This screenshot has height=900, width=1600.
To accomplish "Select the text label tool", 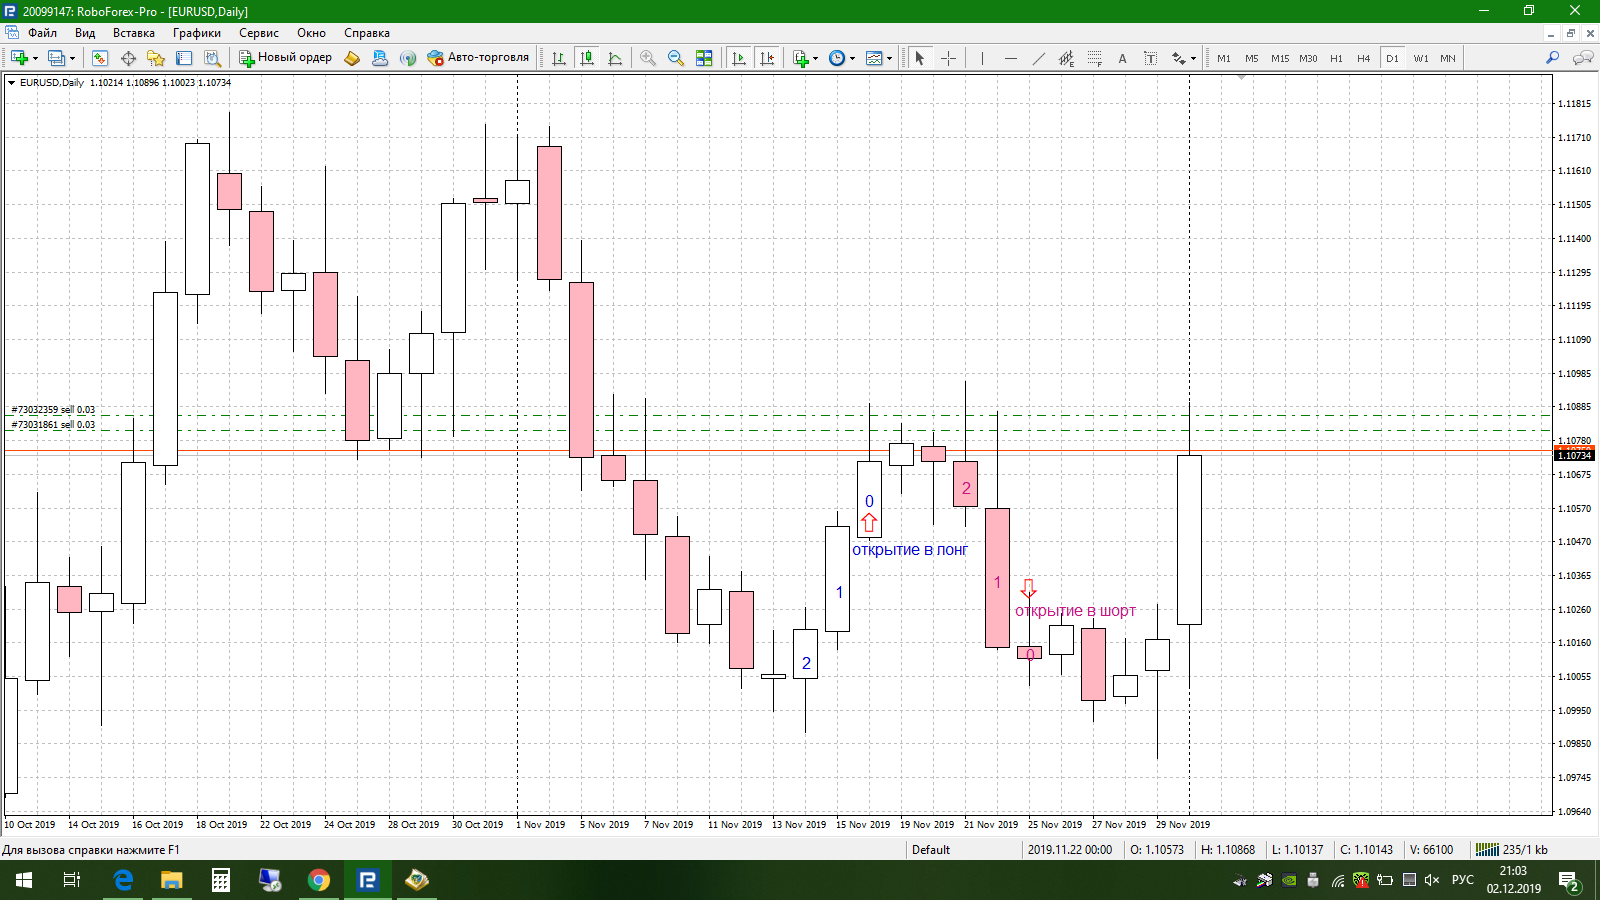I will point(1151,58).
